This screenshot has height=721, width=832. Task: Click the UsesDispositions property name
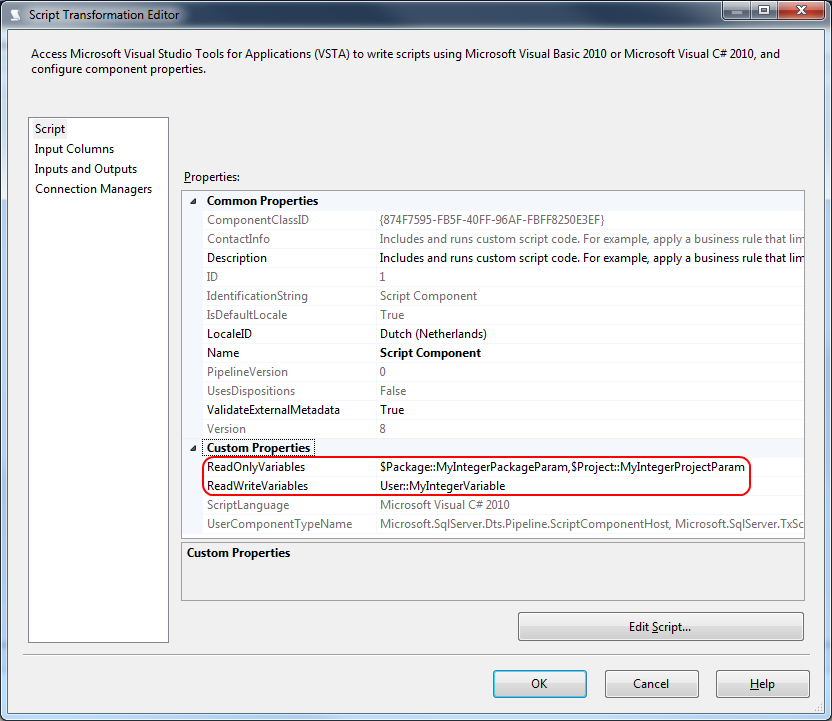(x=251, y=391)
